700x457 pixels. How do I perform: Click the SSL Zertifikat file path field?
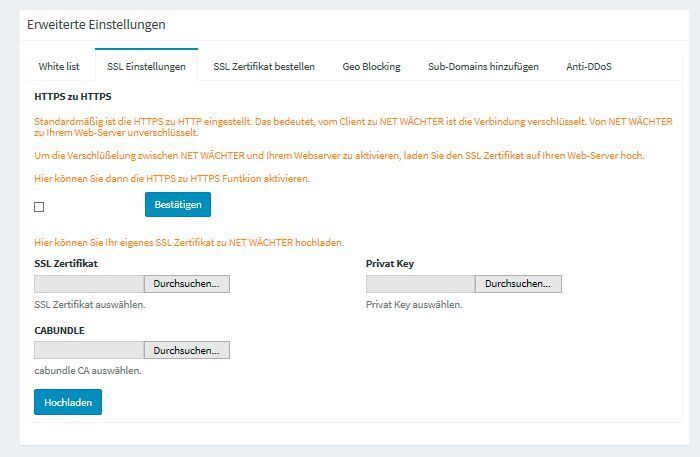pos(89,284)
